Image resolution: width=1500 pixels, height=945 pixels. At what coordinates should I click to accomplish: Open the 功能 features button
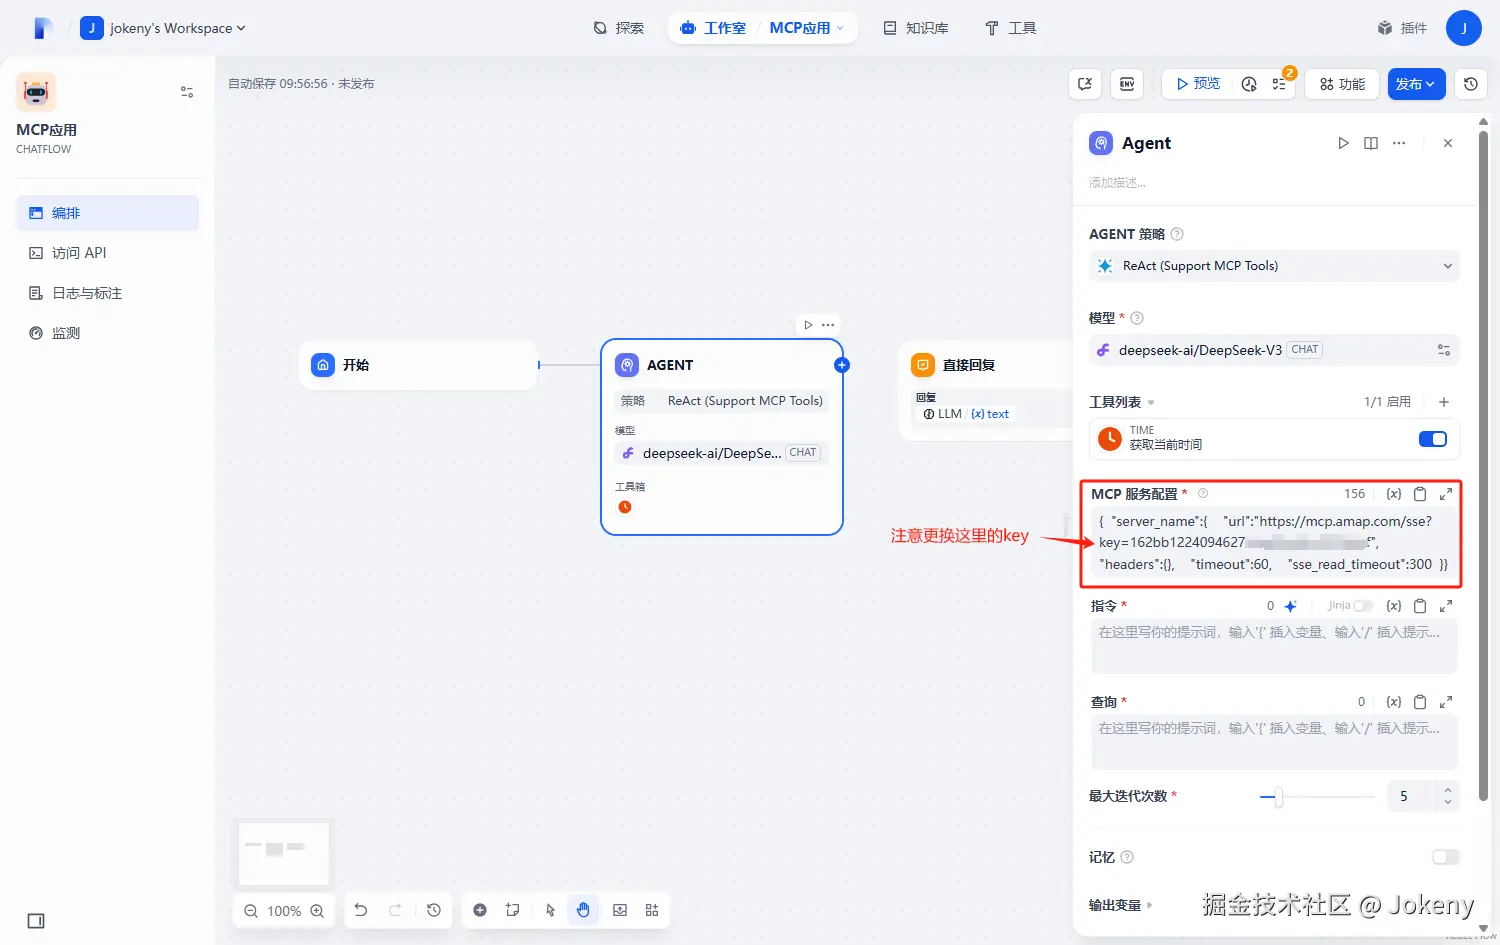tap(1342, 84)
